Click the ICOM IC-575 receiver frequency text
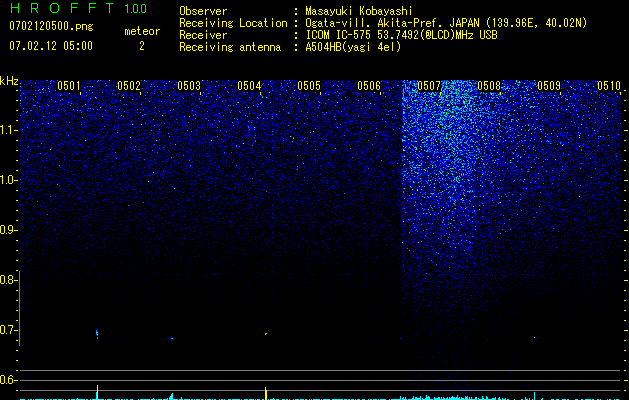This screenshot has height=400, width=629. tap(401, 35)
